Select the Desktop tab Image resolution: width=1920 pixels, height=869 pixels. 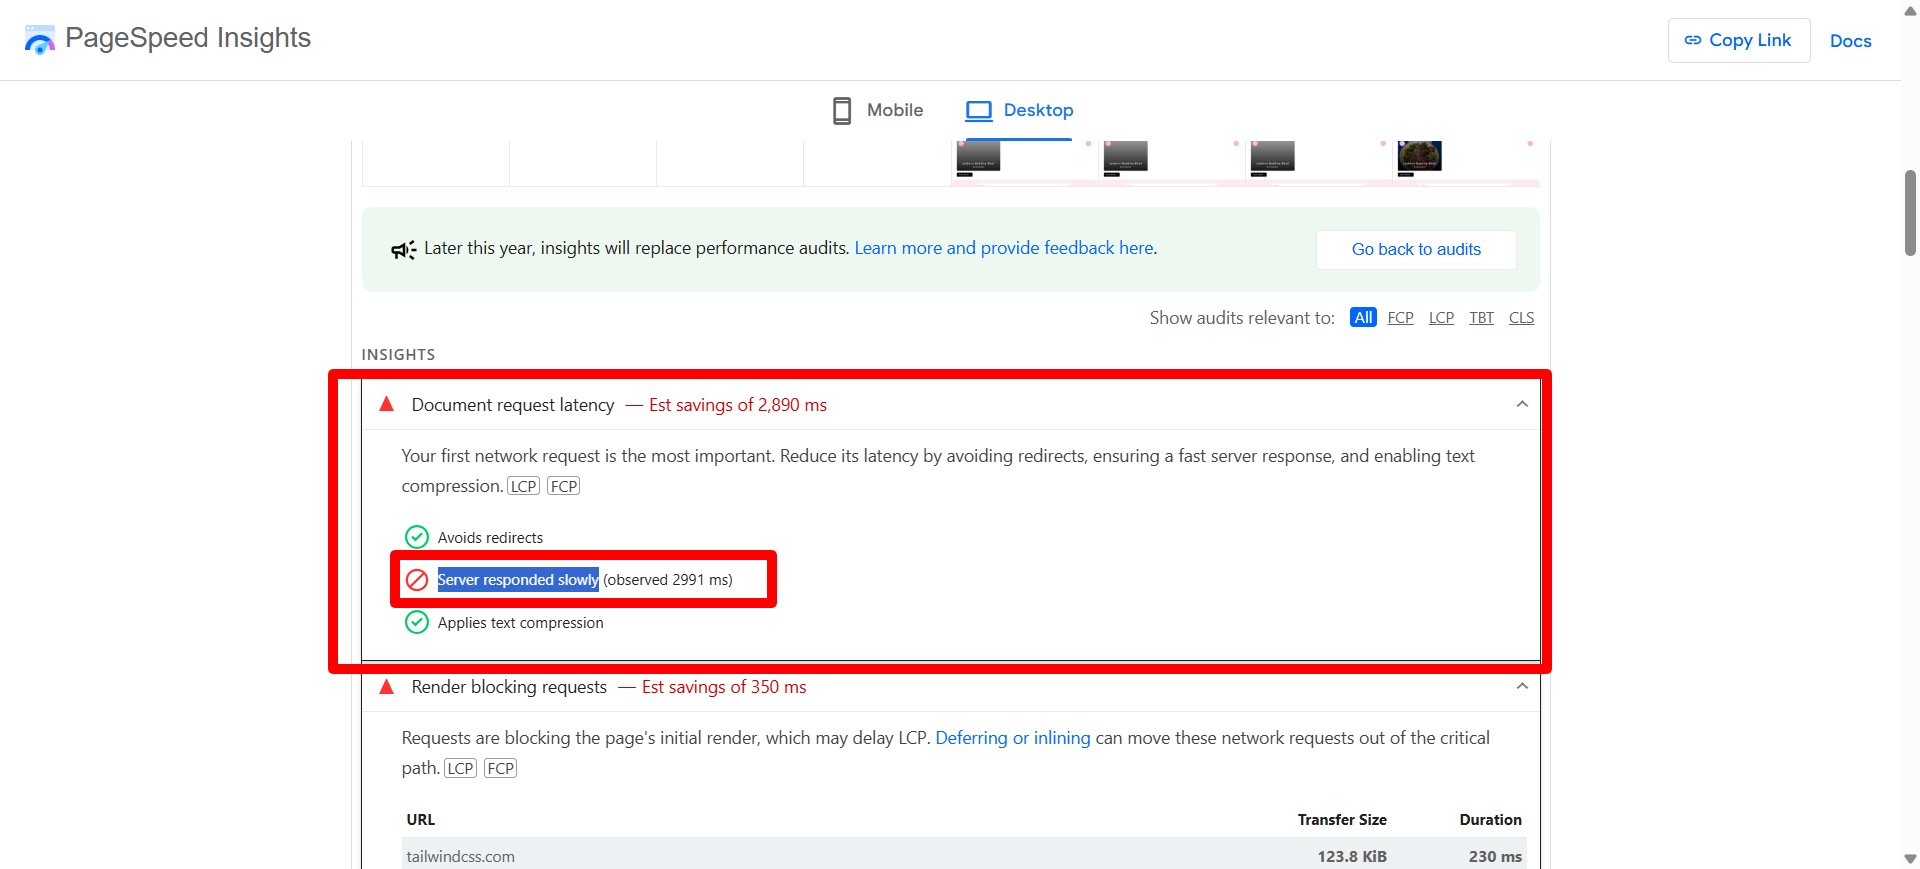click(1019, 110)
